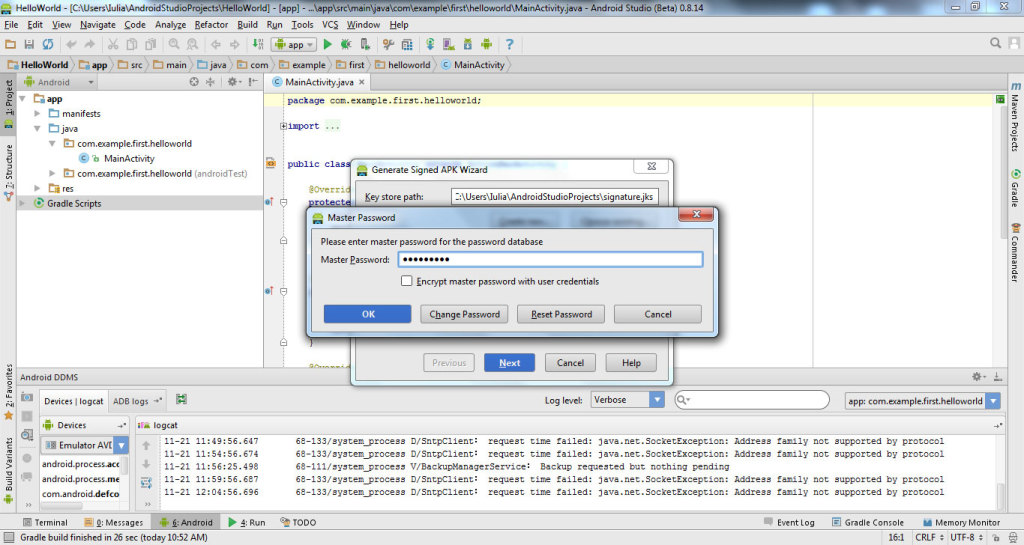The image size is (1024, 545).
Task: Click the Make Project build icon
Action: pos(258,44)
